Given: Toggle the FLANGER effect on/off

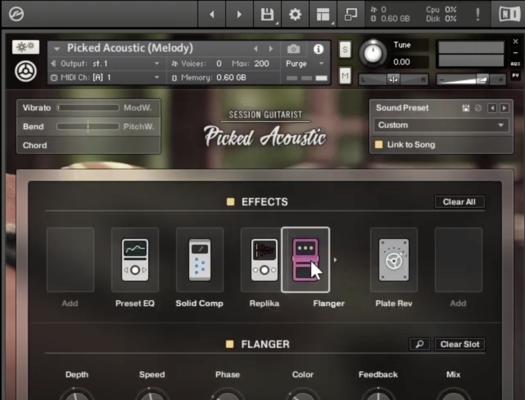Looking at the screenshot, I should coord(230,344).
